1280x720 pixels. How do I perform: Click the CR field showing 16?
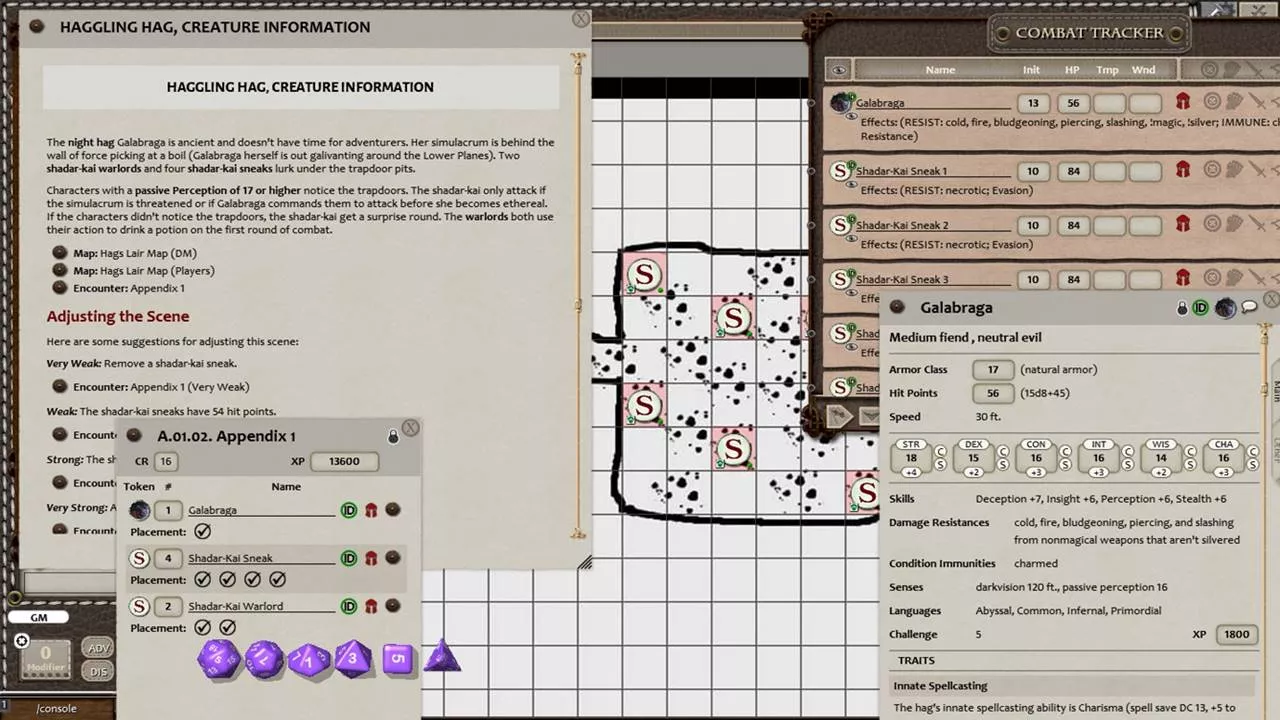(x=166, y=461)
